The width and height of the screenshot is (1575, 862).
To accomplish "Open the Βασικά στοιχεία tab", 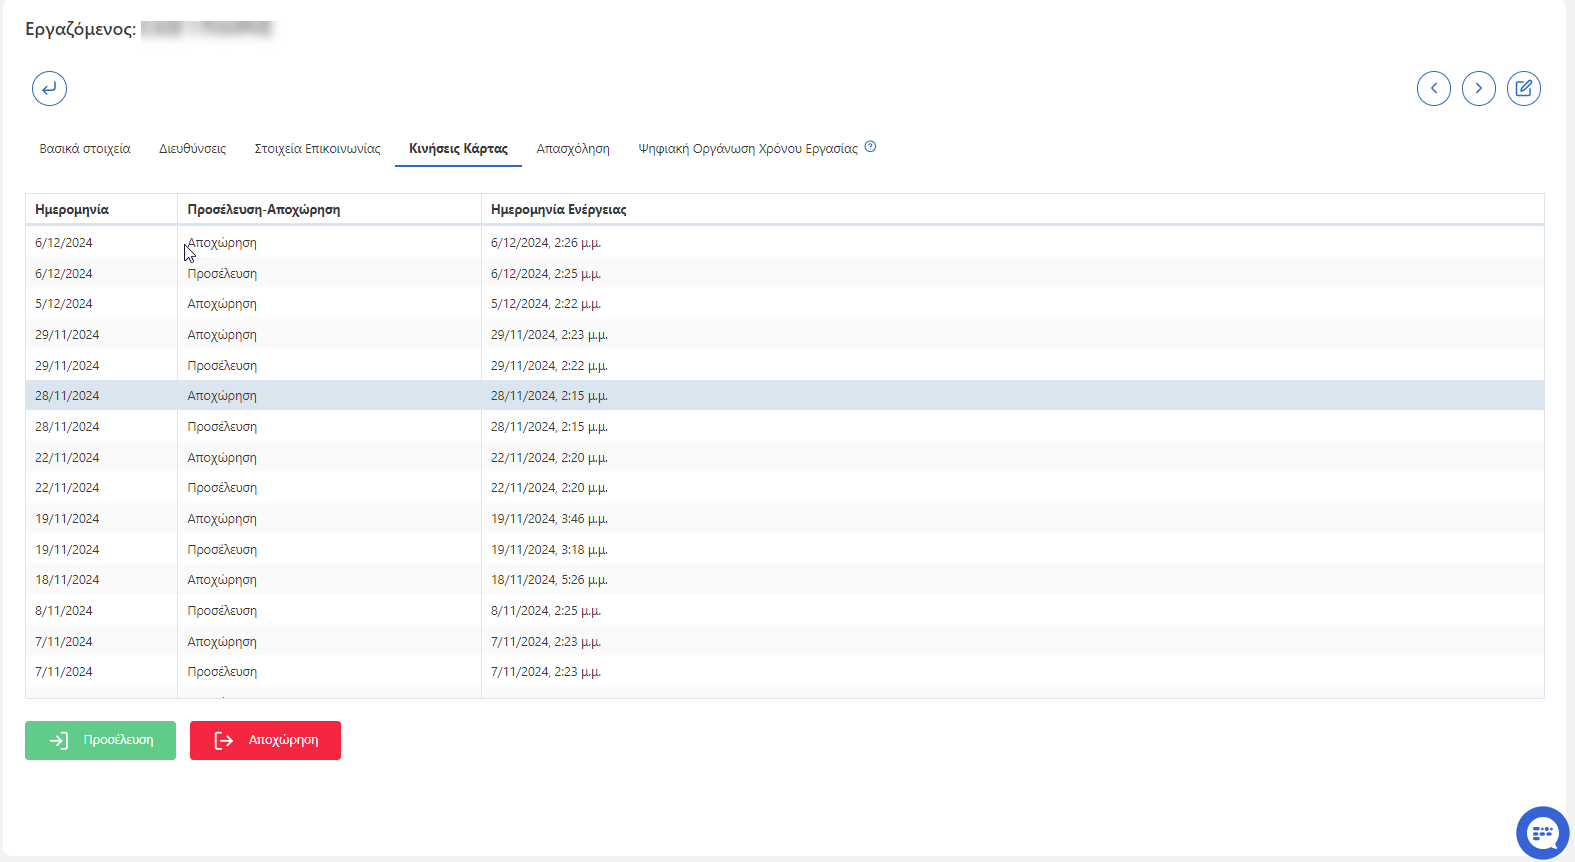I will tap(85, 149).
